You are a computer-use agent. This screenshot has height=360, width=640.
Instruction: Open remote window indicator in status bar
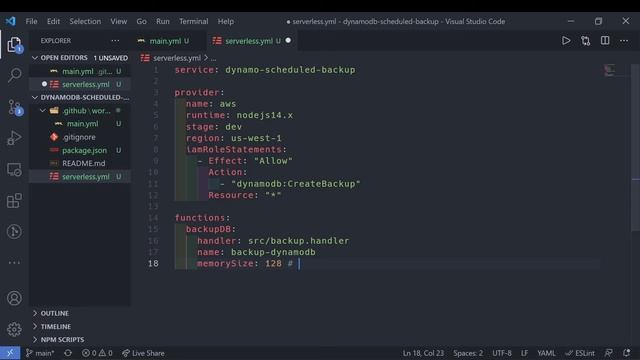tap(10, 353)
